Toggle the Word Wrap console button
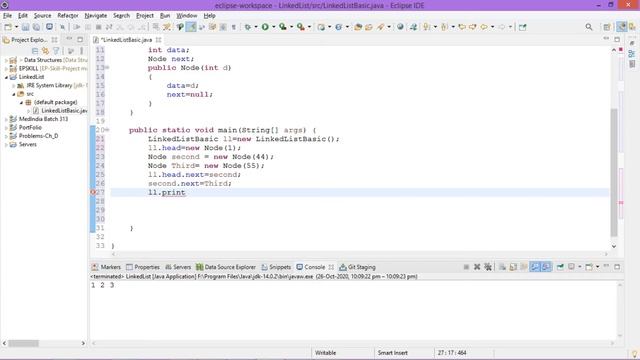The height and width of the screenshot is (360, 640). [x=524, y=267]
